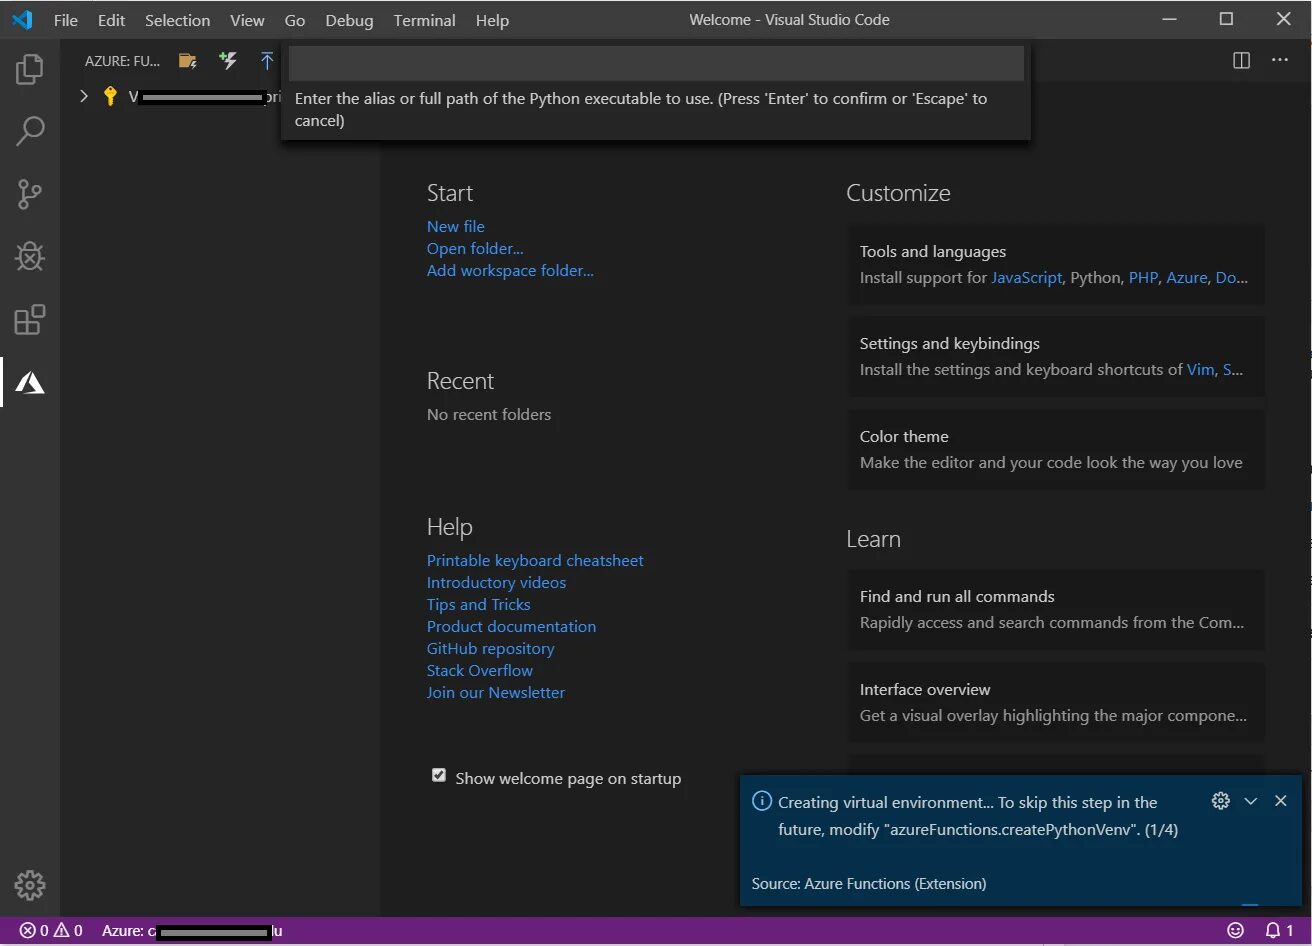1312x946 pixels.
Task: Open the Debug menu
Action: [349, 20]
